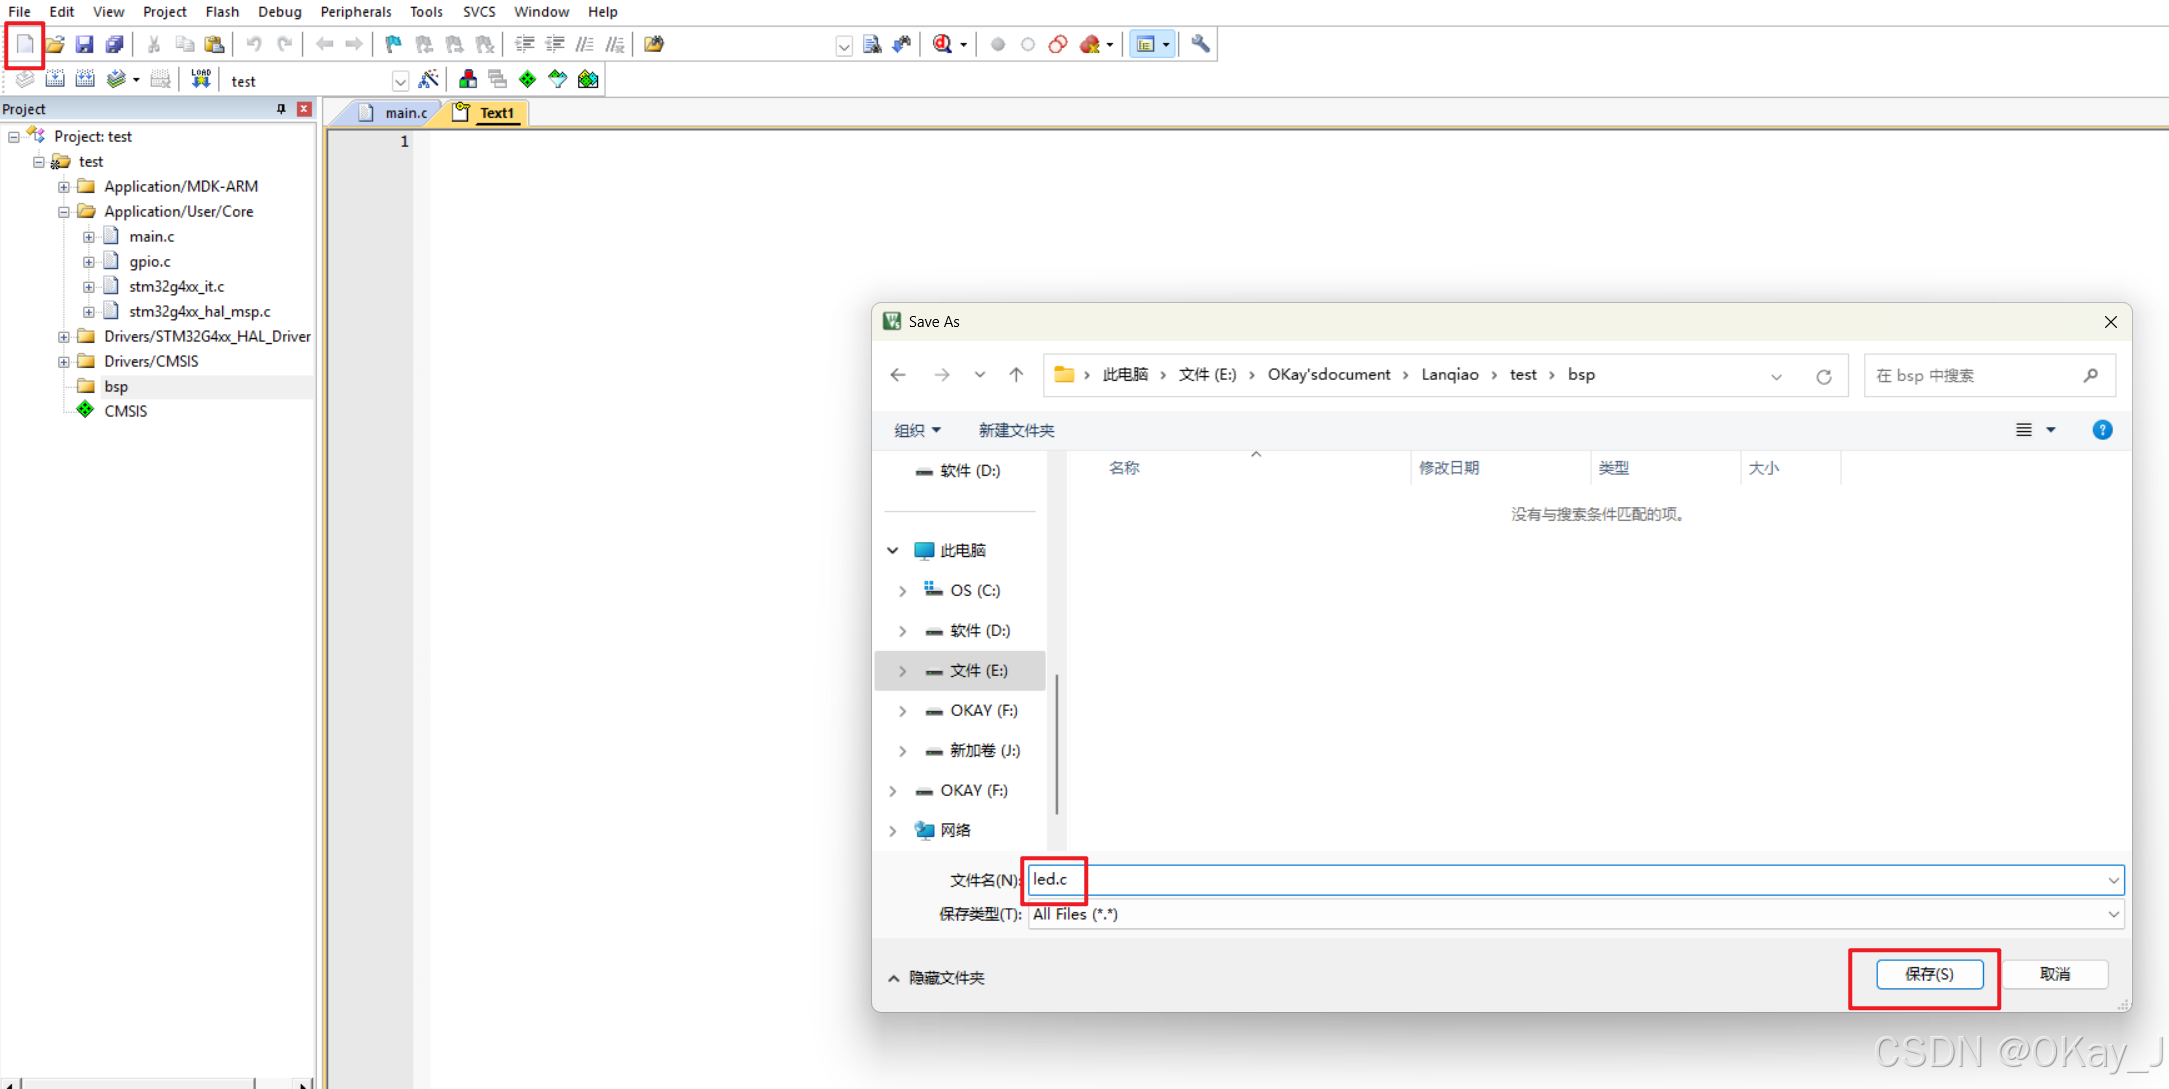Expand the Drivers/CMSIS folder node
Viewport: 2169px width, 1089px height.
[x=64, y=362]
